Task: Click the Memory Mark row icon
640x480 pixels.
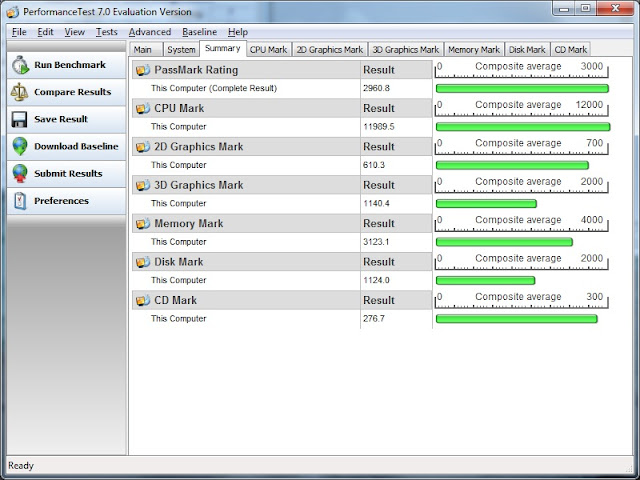Action: (143, 224)
